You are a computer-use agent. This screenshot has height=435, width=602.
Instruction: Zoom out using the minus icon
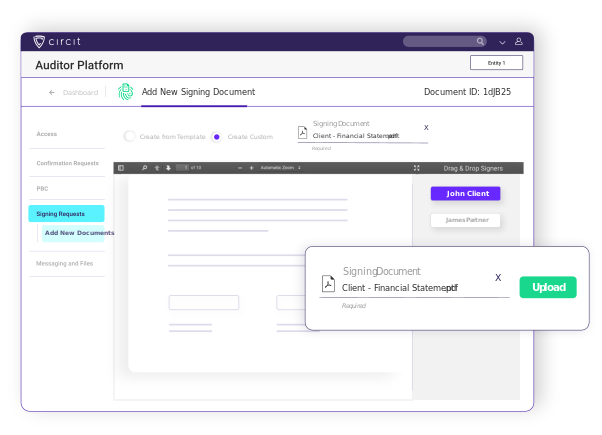coord(239,168)
